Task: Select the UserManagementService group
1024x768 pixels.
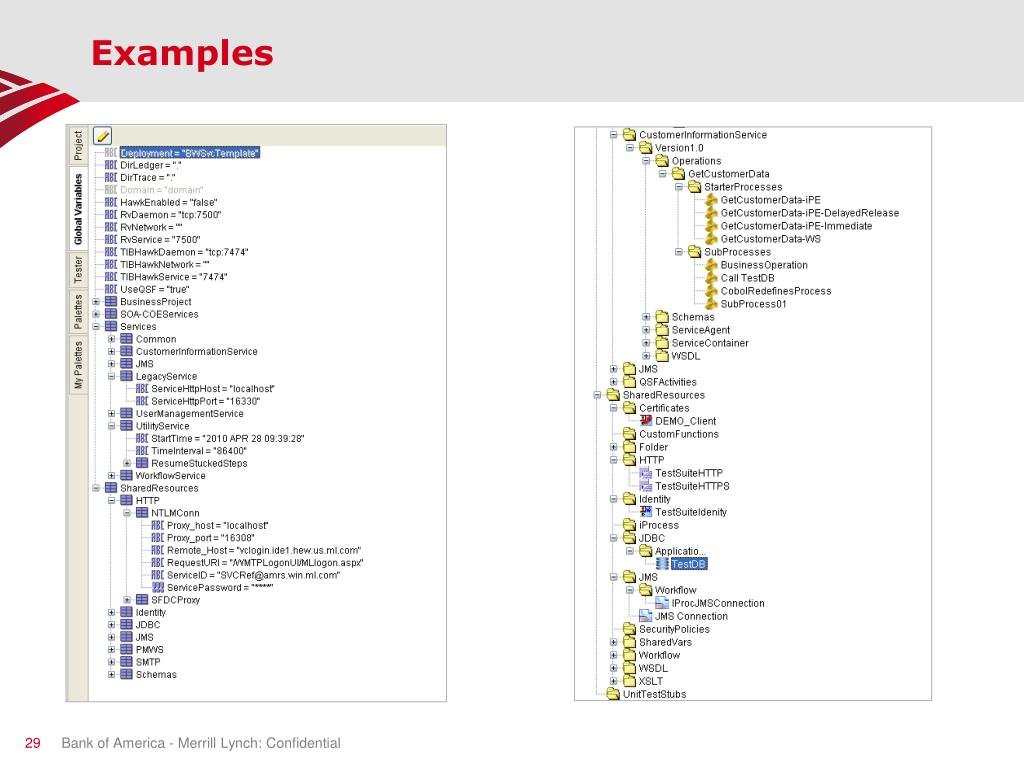Action: coord(189,413)
